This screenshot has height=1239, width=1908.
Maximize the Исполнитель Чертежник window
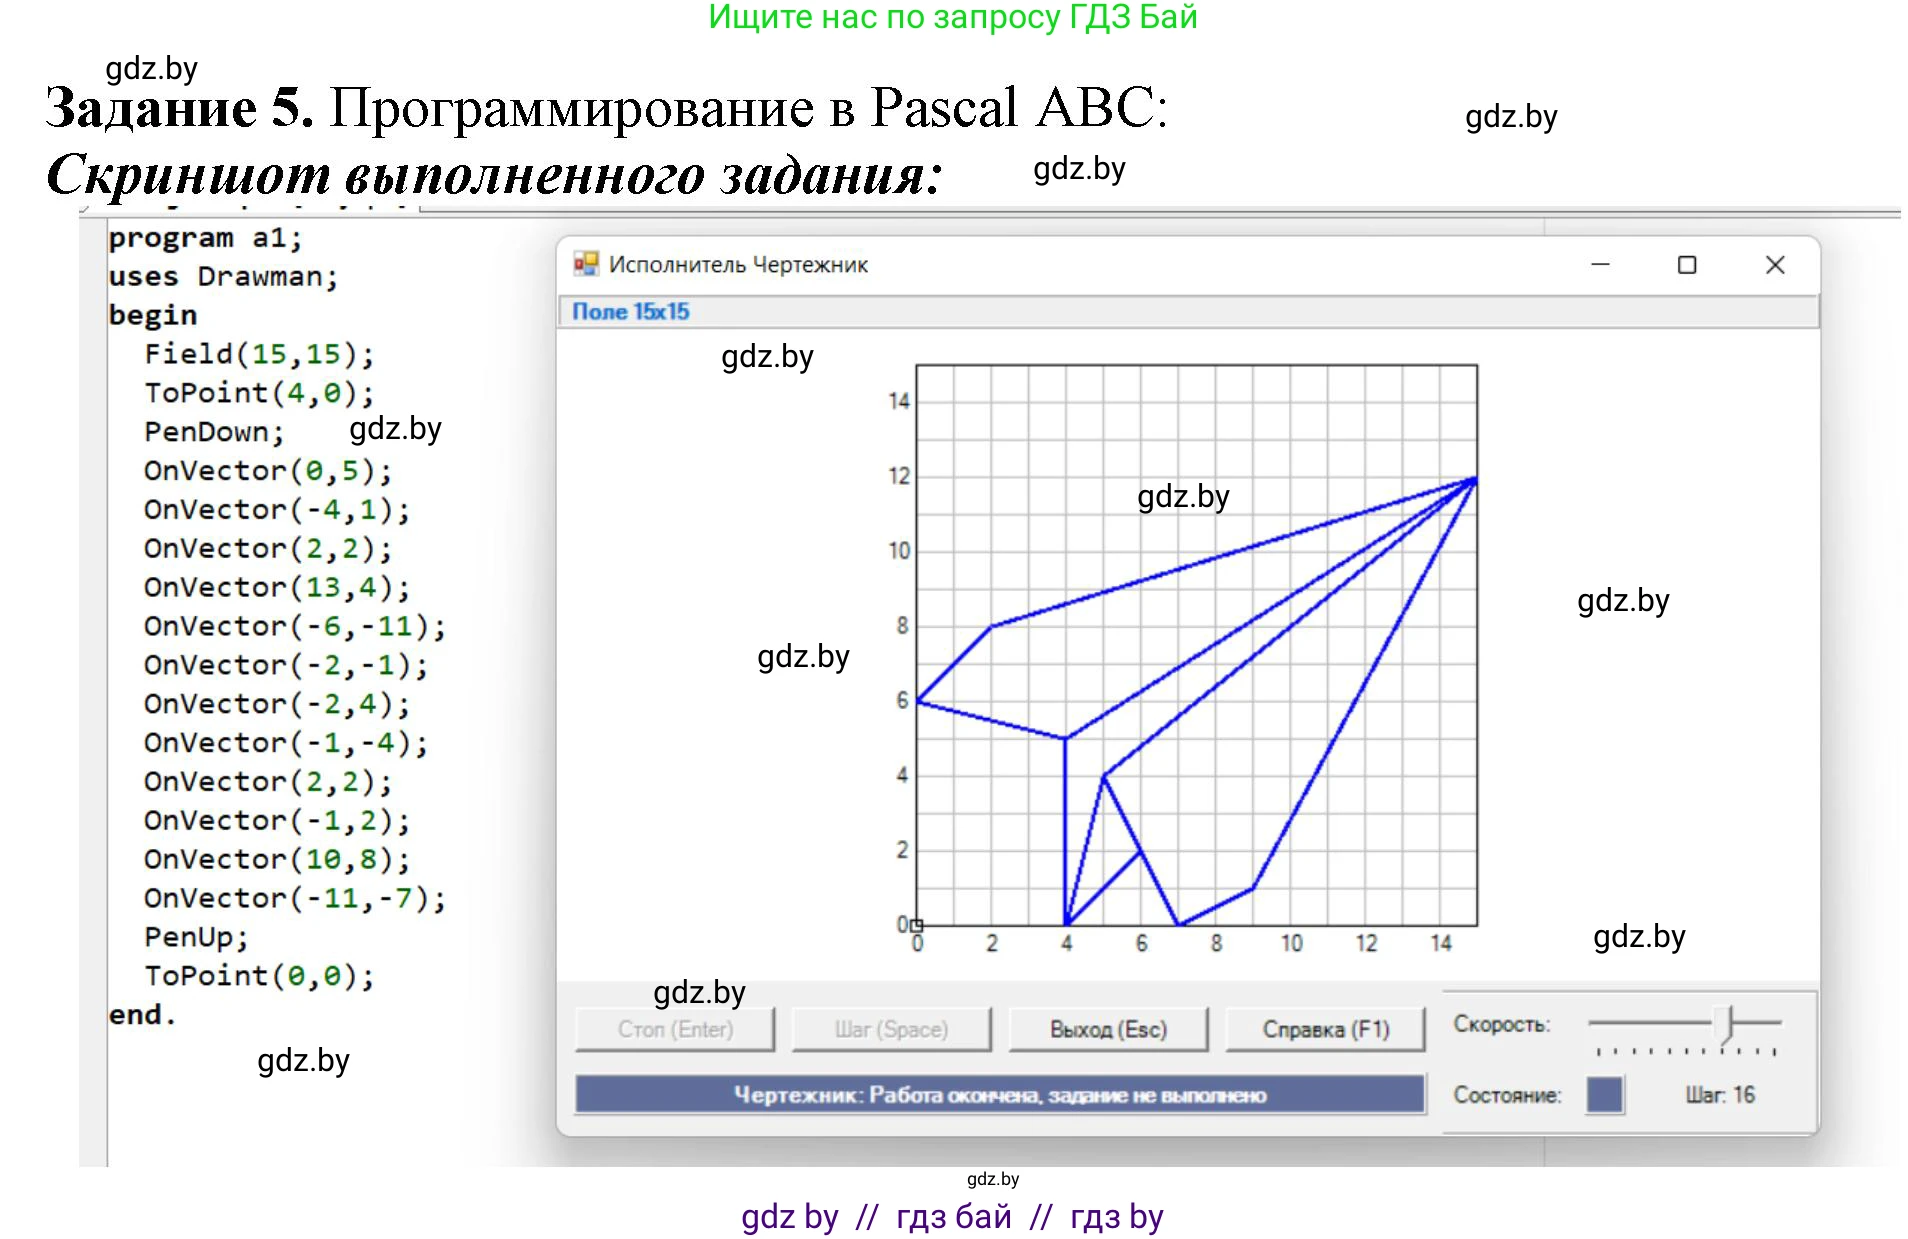click(x=1687, y=264)
